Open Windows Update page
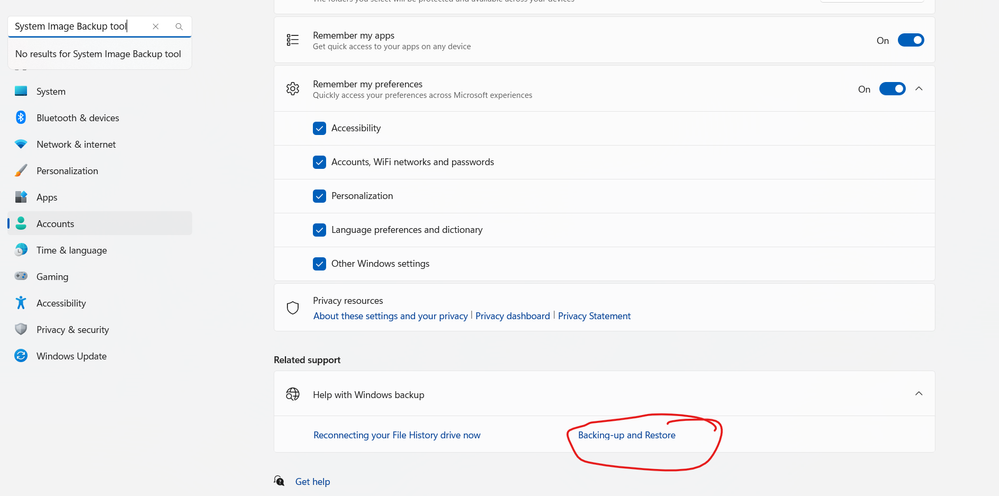The image size is (999, 496). click(99, 356)
